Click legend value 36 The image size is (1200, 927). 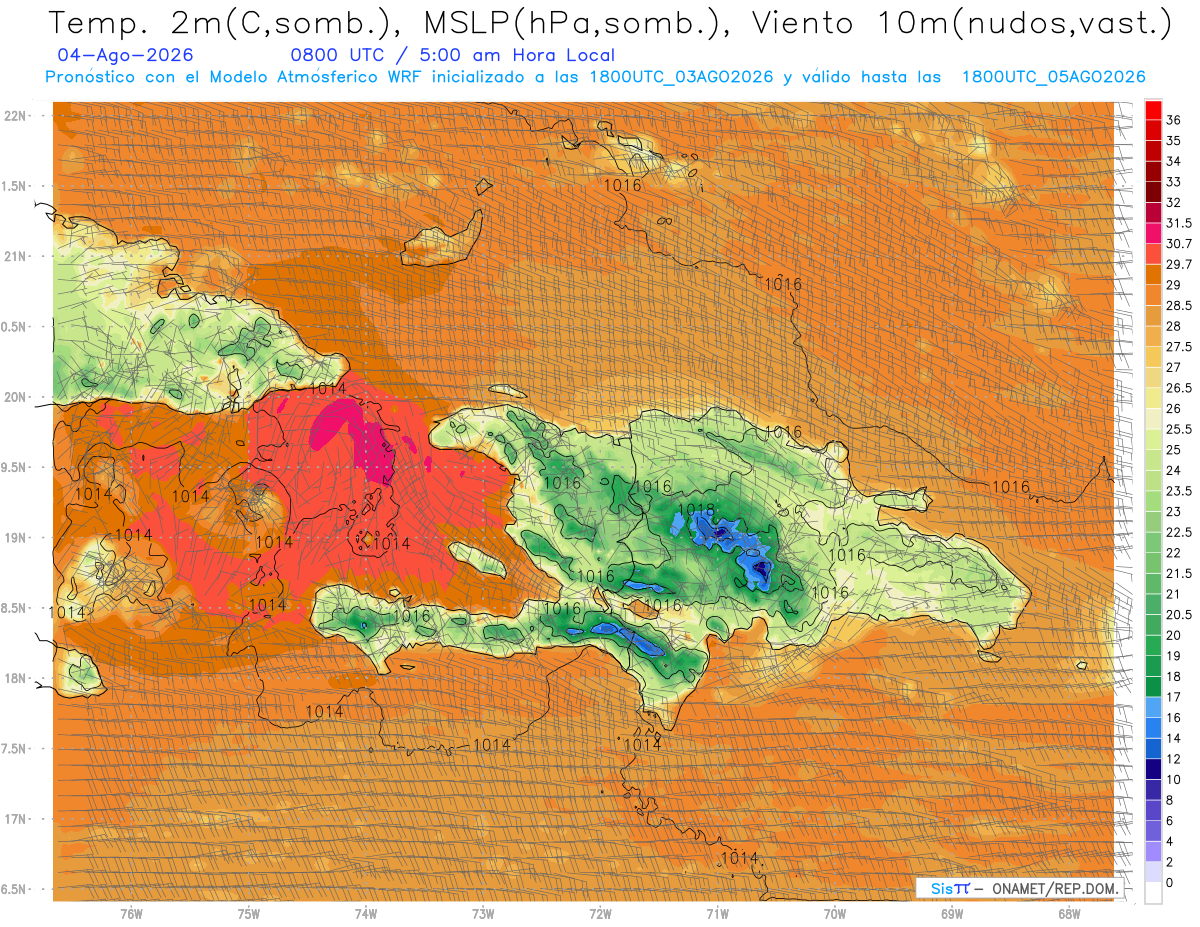tap(1173, 120)
